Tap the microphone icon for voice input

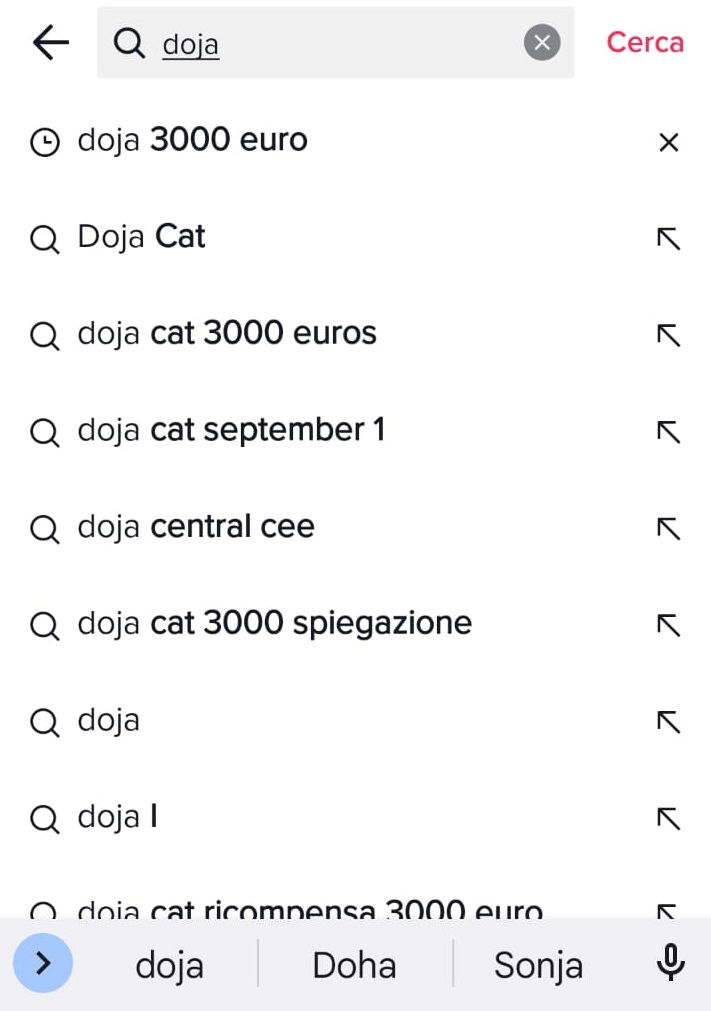point(670,963)
